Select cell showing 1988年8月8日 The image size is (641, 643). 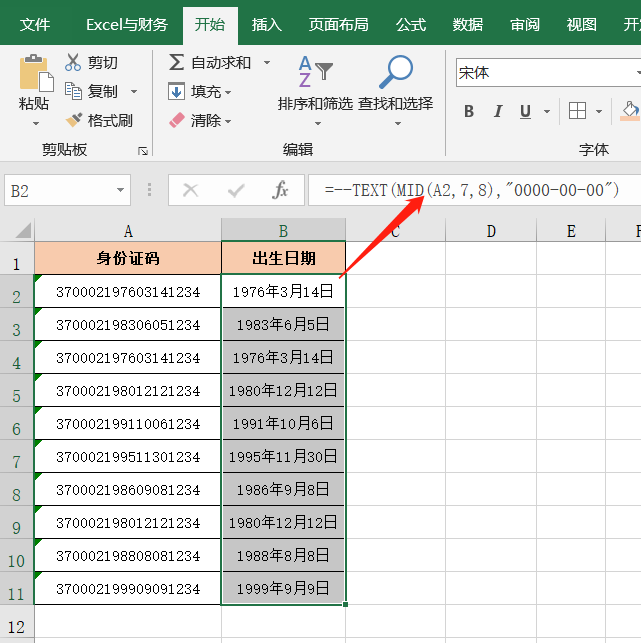283,555
